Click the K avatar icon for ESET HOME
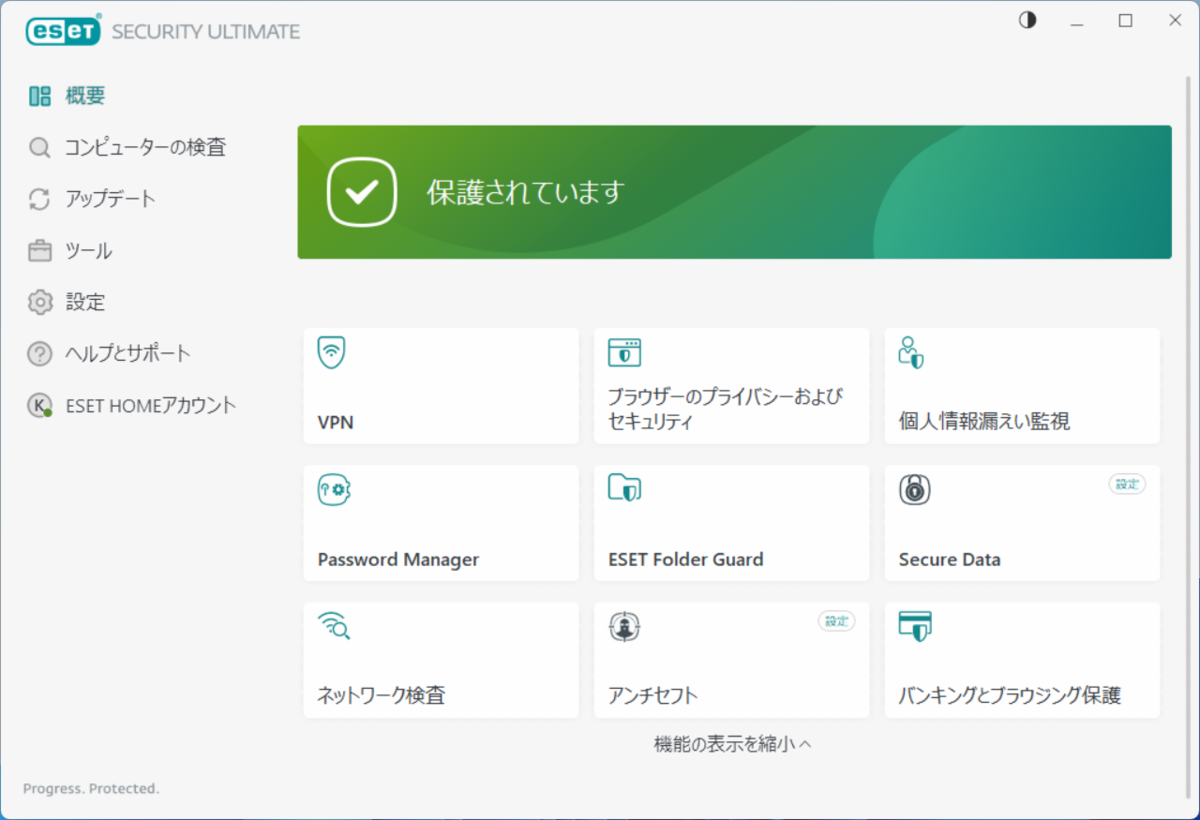Image resolution: width=1200 pixels, height=820 pixels. coord(40,405)
